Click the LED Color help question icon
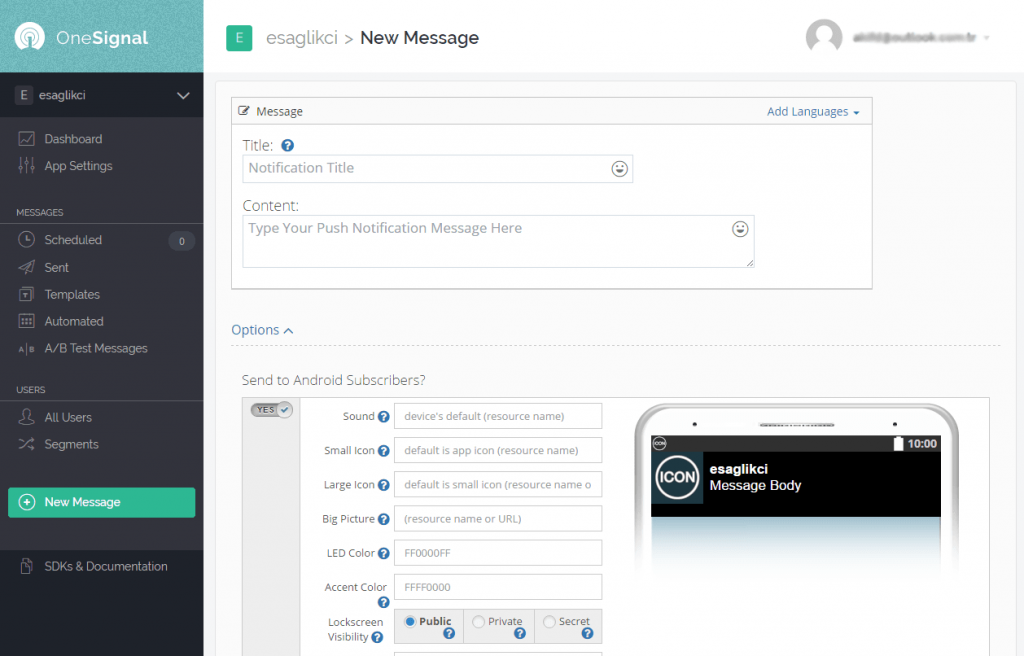Screen dimensions: 1024x656 coord(383,553)
